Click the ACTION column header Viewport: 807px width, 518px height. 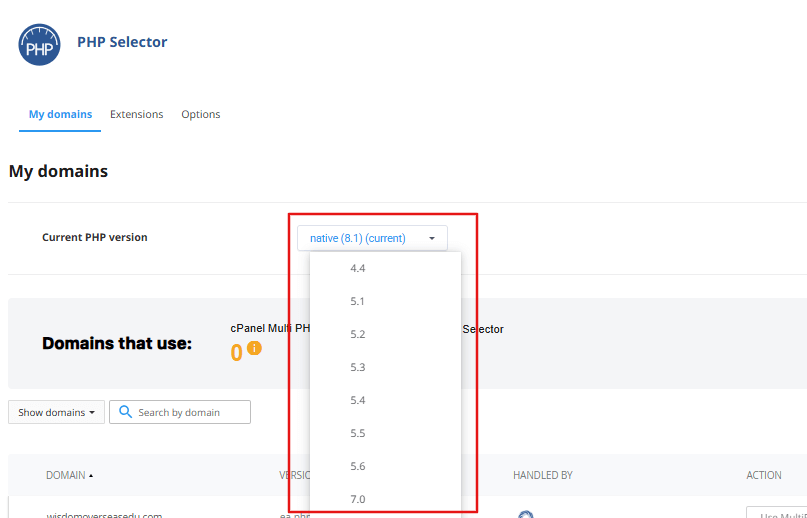tap(764, 475)
